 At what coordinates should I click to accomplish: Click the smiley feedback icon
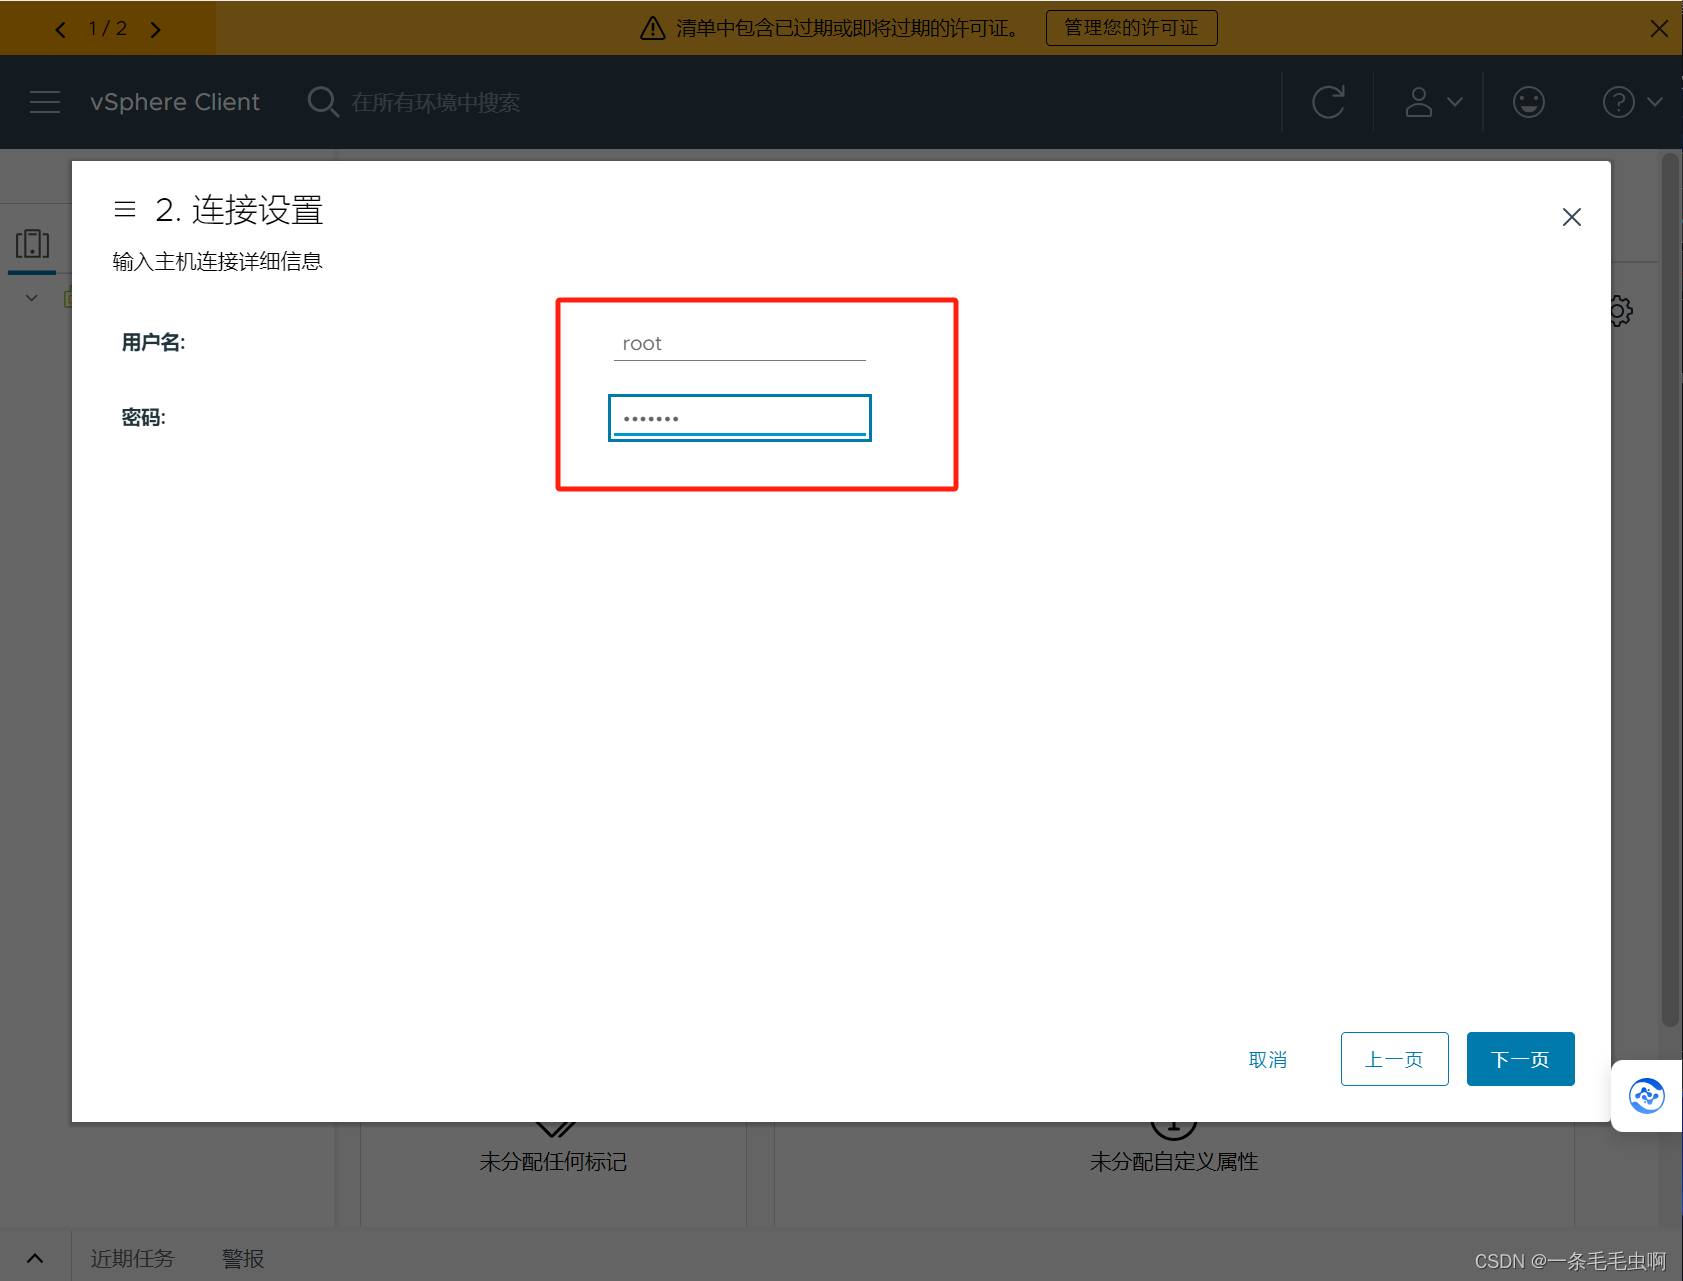point(1528,102)
